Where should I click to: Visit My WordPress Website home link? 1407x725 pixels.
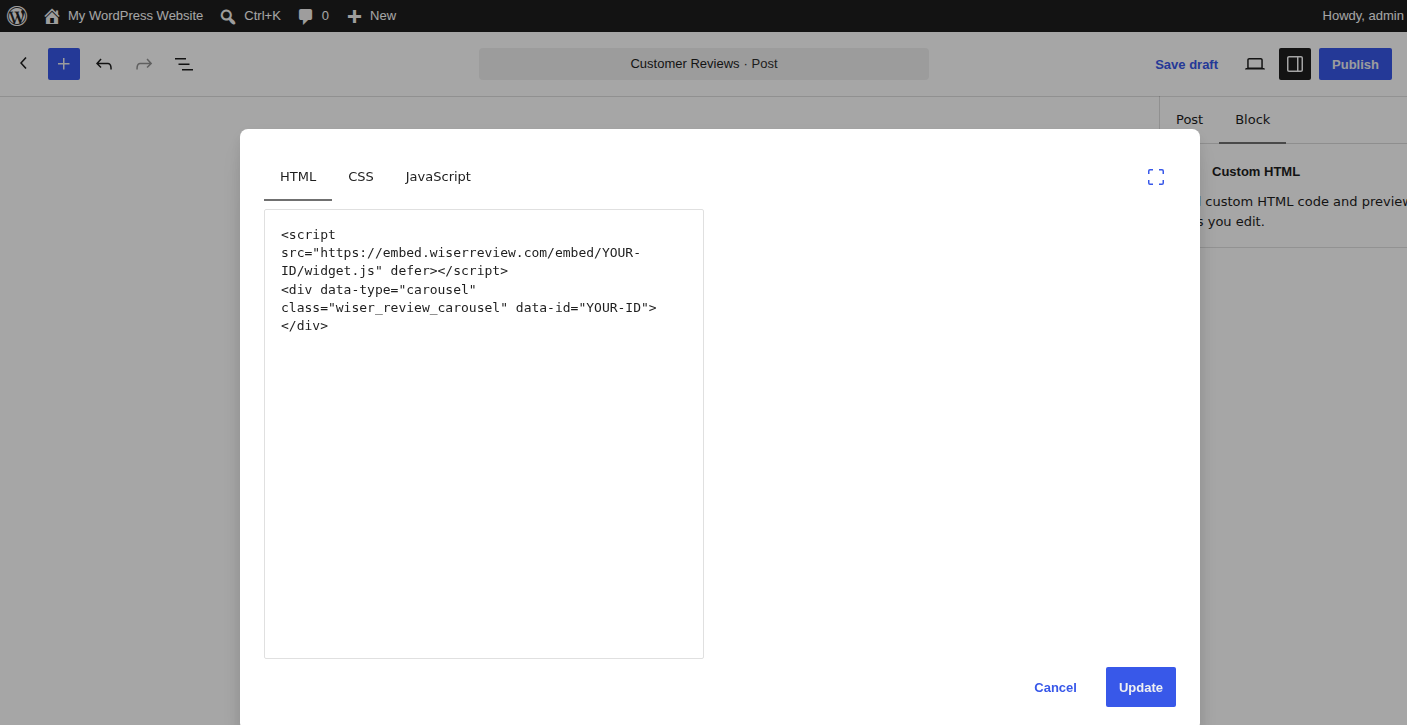point(123,16)
